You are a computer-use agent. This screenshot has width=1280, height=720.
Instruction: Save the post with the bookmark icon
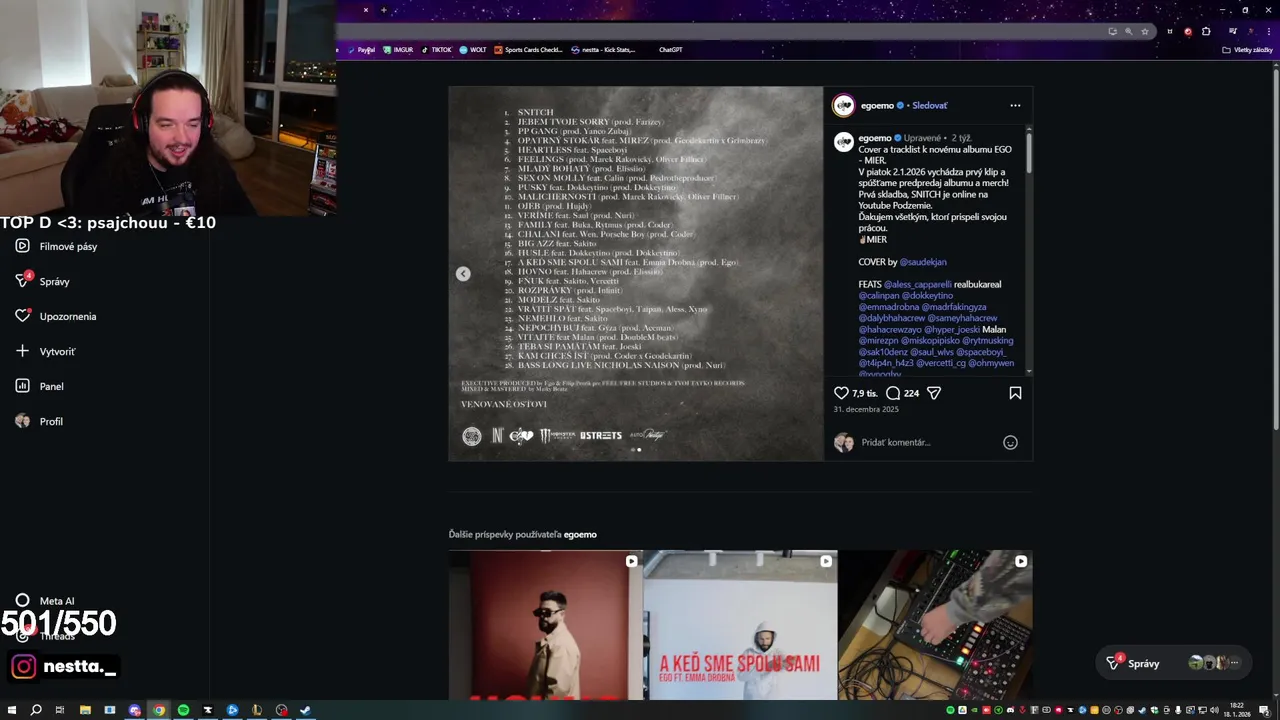pos(1015,393)
